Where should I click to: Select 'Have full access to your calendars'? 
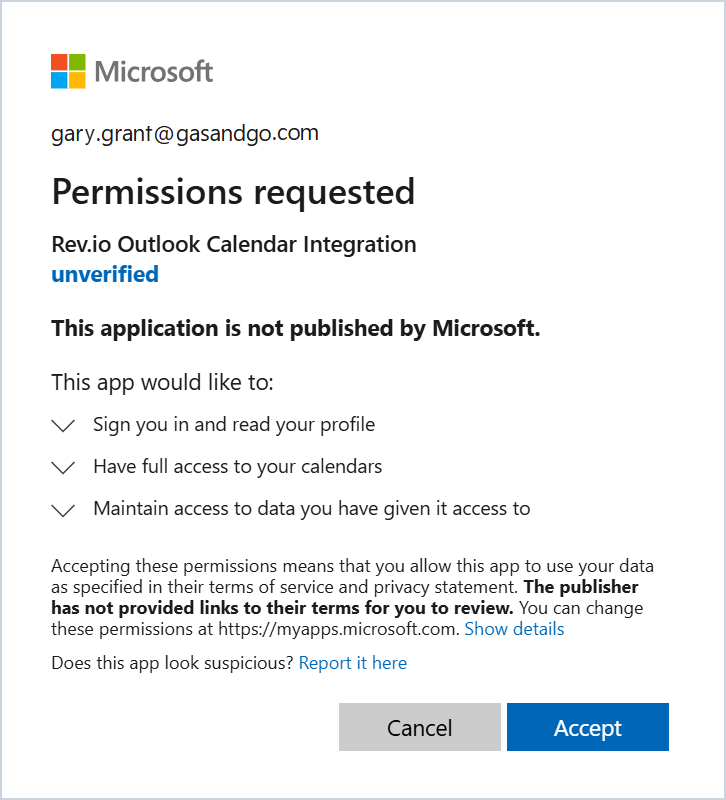click(x=237, y=467)
